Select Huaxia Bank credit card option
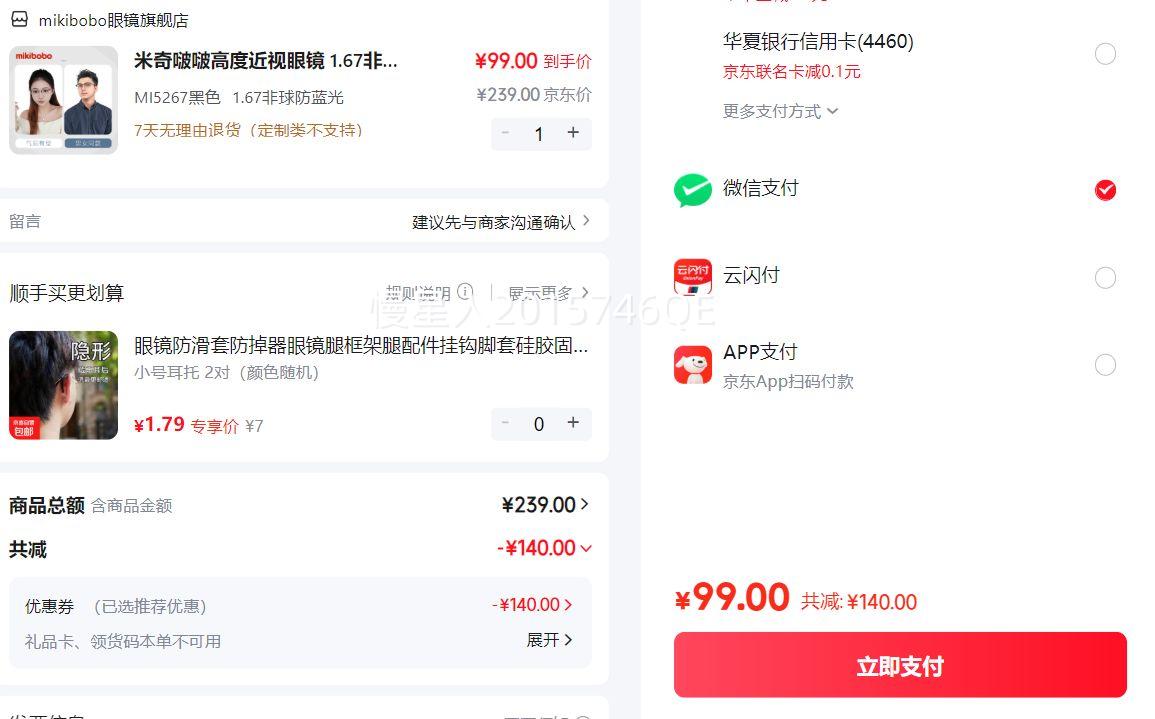The height and width of the screenshot is (719, 1155). pos(1105,54)
